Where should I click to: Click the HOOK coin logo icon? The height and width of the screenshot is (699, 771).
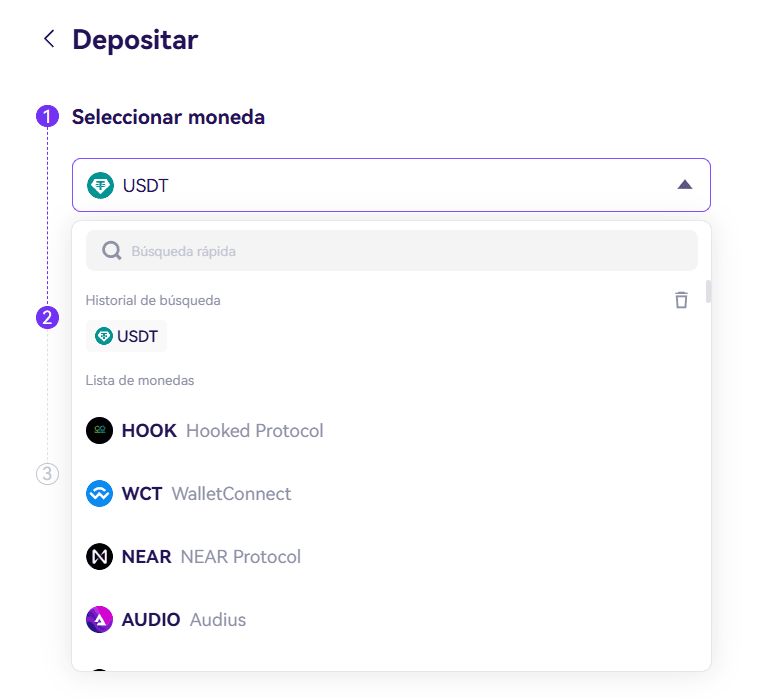pyautogui.click(x=99, y=431)
